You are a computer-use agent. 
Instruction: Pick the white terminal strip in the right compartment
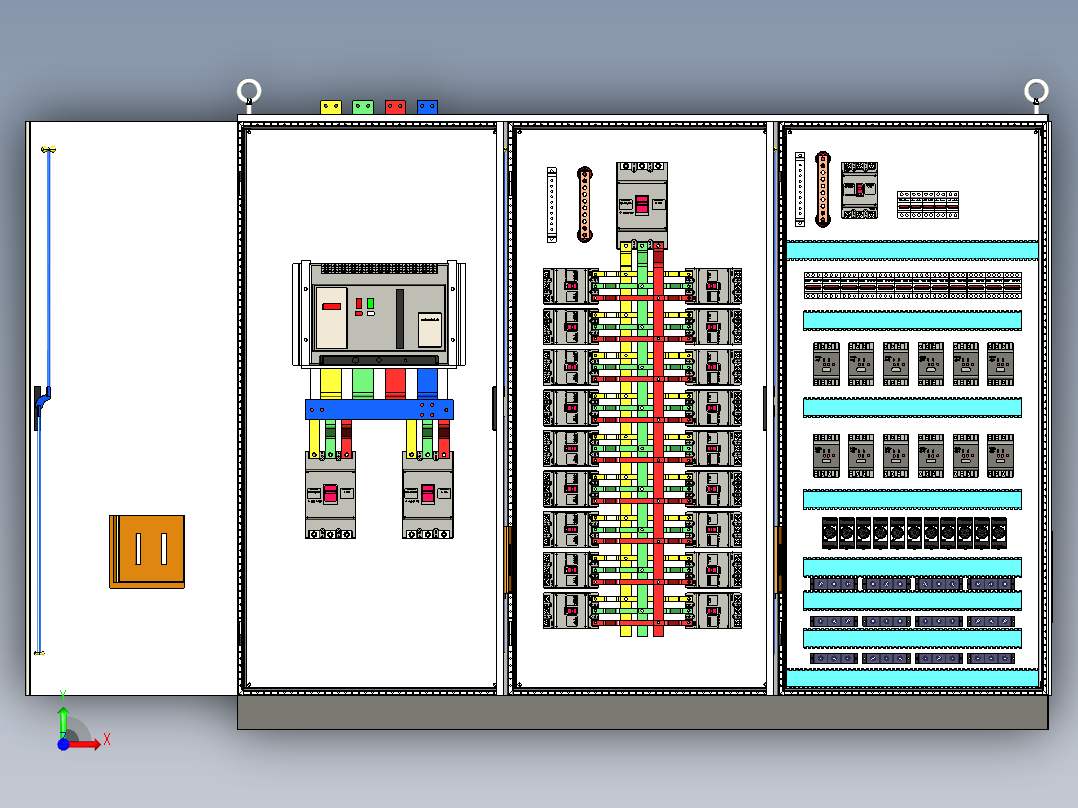tap(800, 189)
